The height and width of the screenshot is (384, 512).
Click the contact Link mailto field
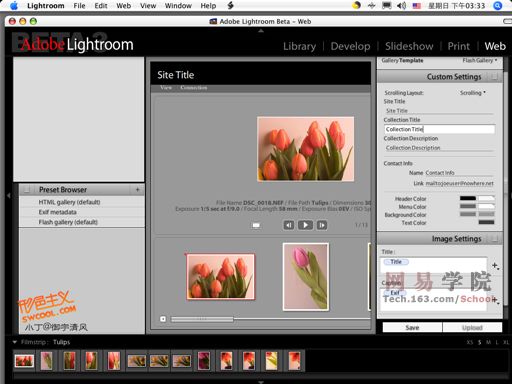click(459, 183)
